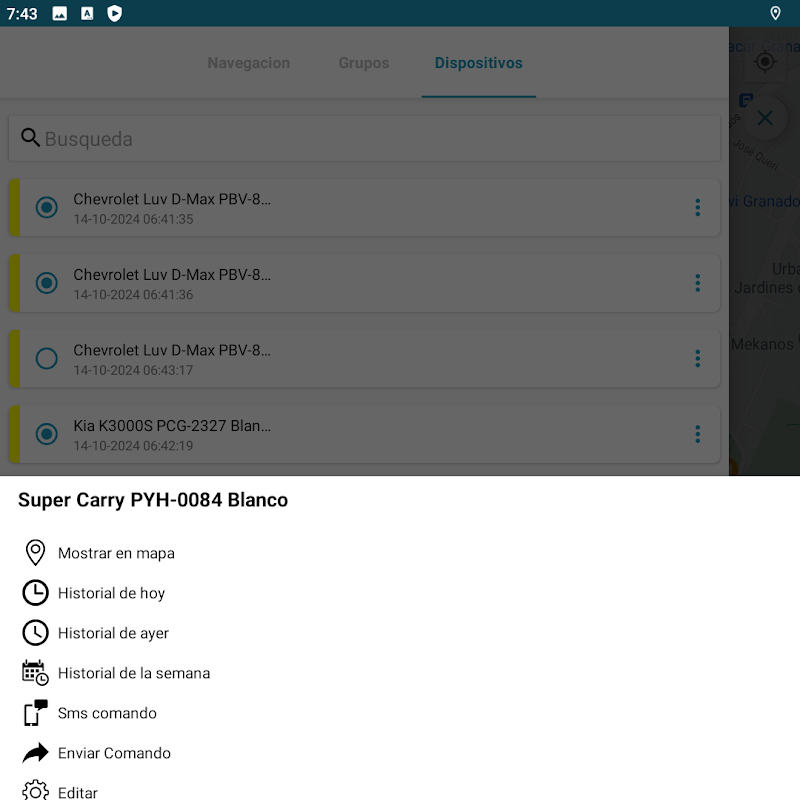This screenshot has height=800, width=800.
Task: Tap the phone message icon for Sms comando
Action: click(x=35, y=712)
